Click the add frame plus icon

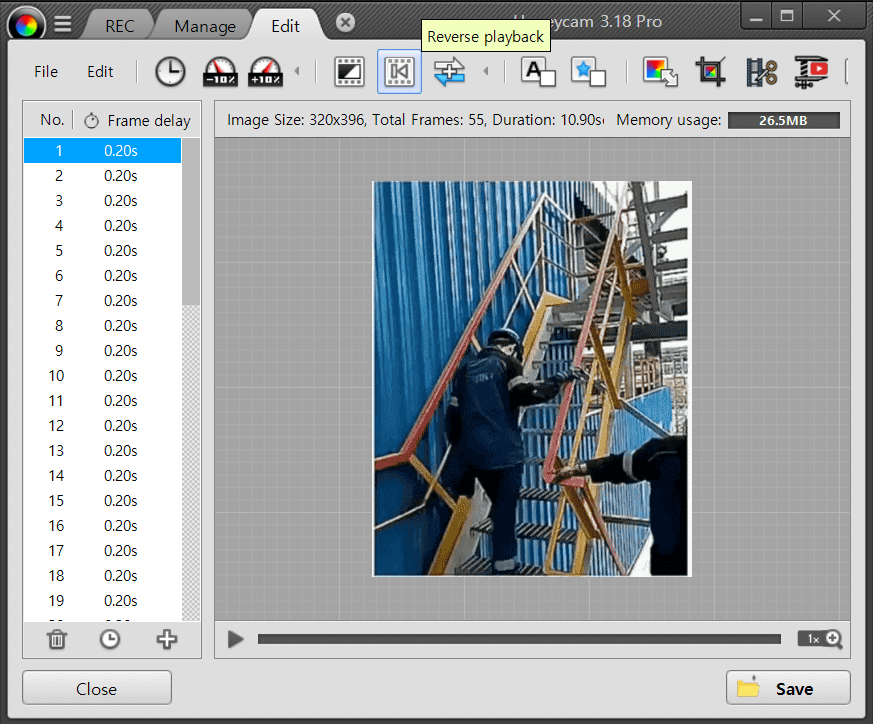pos(167,639)
